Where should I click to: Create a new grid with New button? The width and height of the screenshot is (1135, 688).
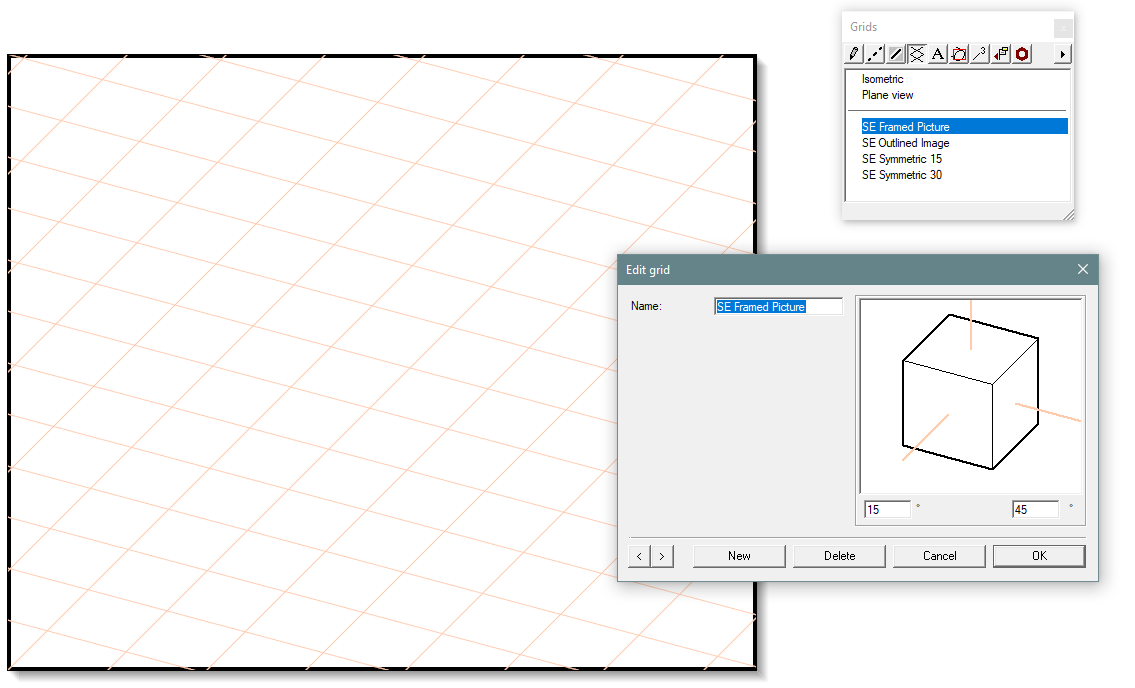pos(739,555)
